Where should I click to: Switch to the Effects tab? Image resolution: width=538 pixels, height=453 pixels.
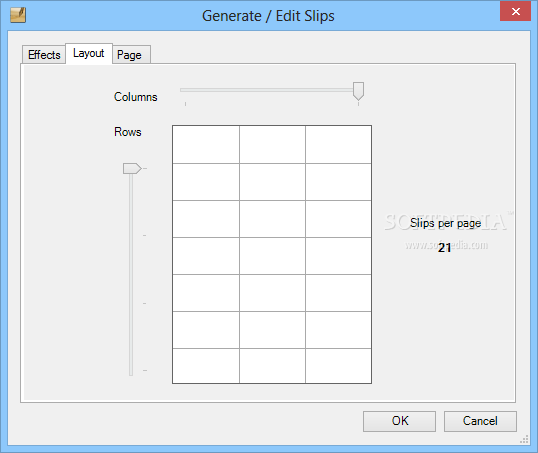[x=44, y=55]
